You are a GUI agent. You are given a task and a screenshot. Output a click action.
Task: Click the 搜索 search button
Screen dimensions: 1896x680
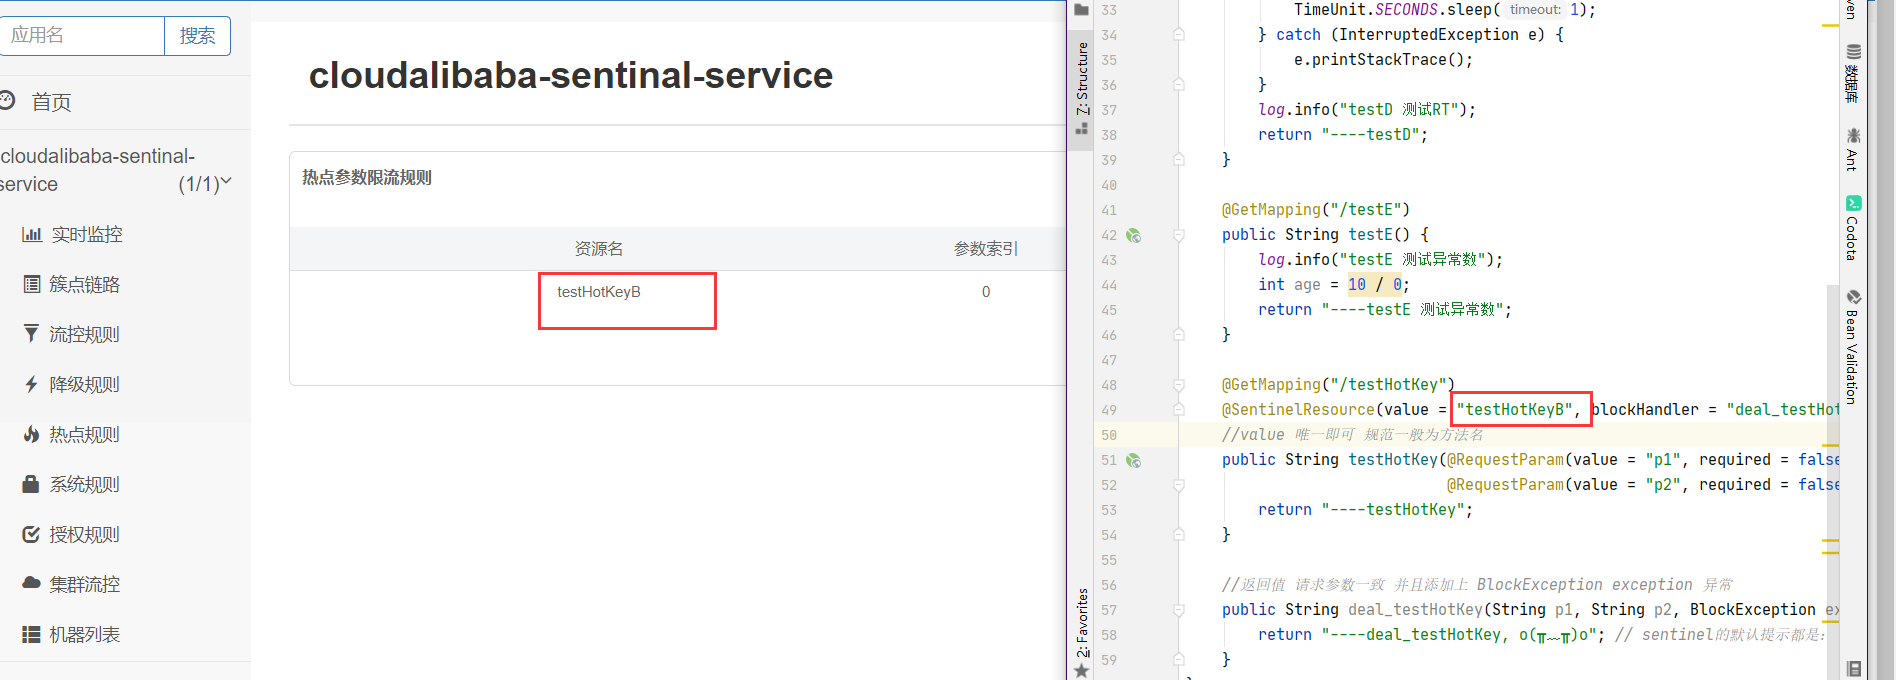[197, 36]
